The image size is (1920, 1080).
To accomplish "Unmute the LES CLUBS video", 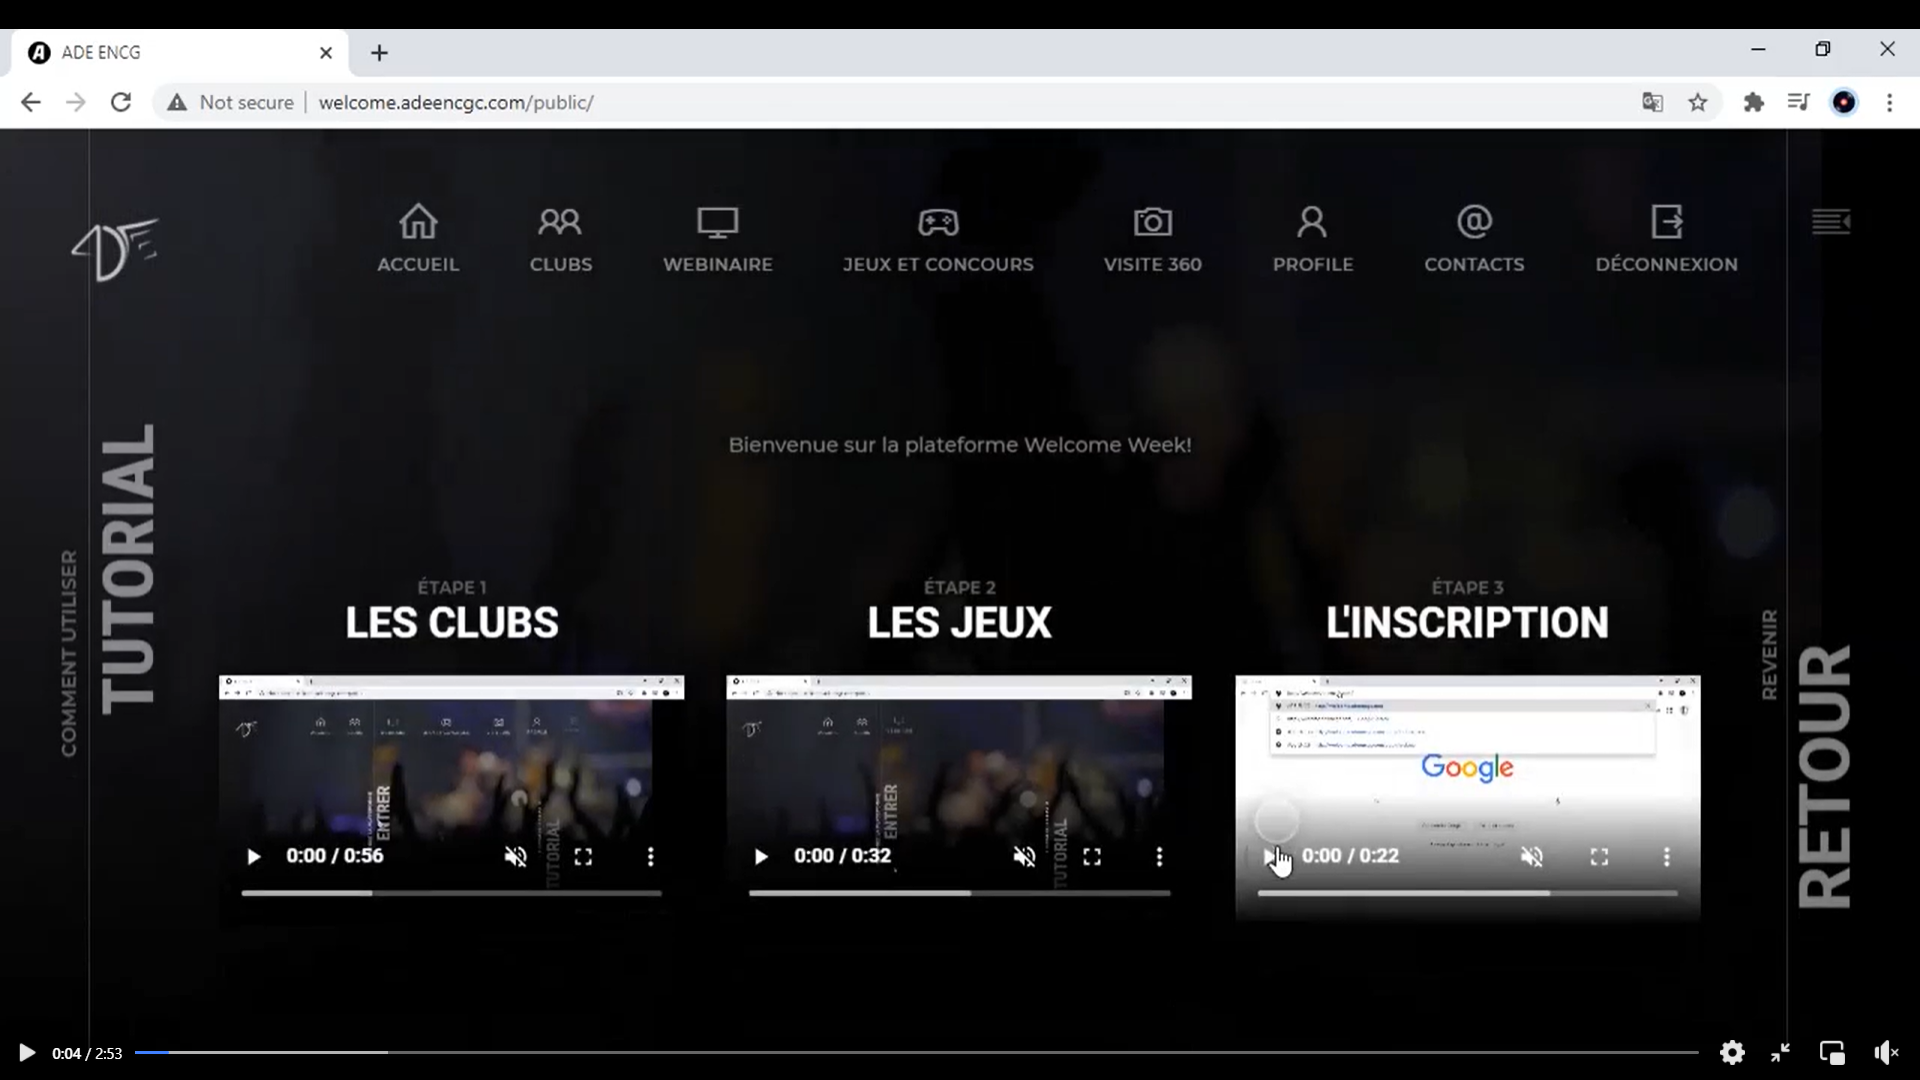I will point(515,857).
